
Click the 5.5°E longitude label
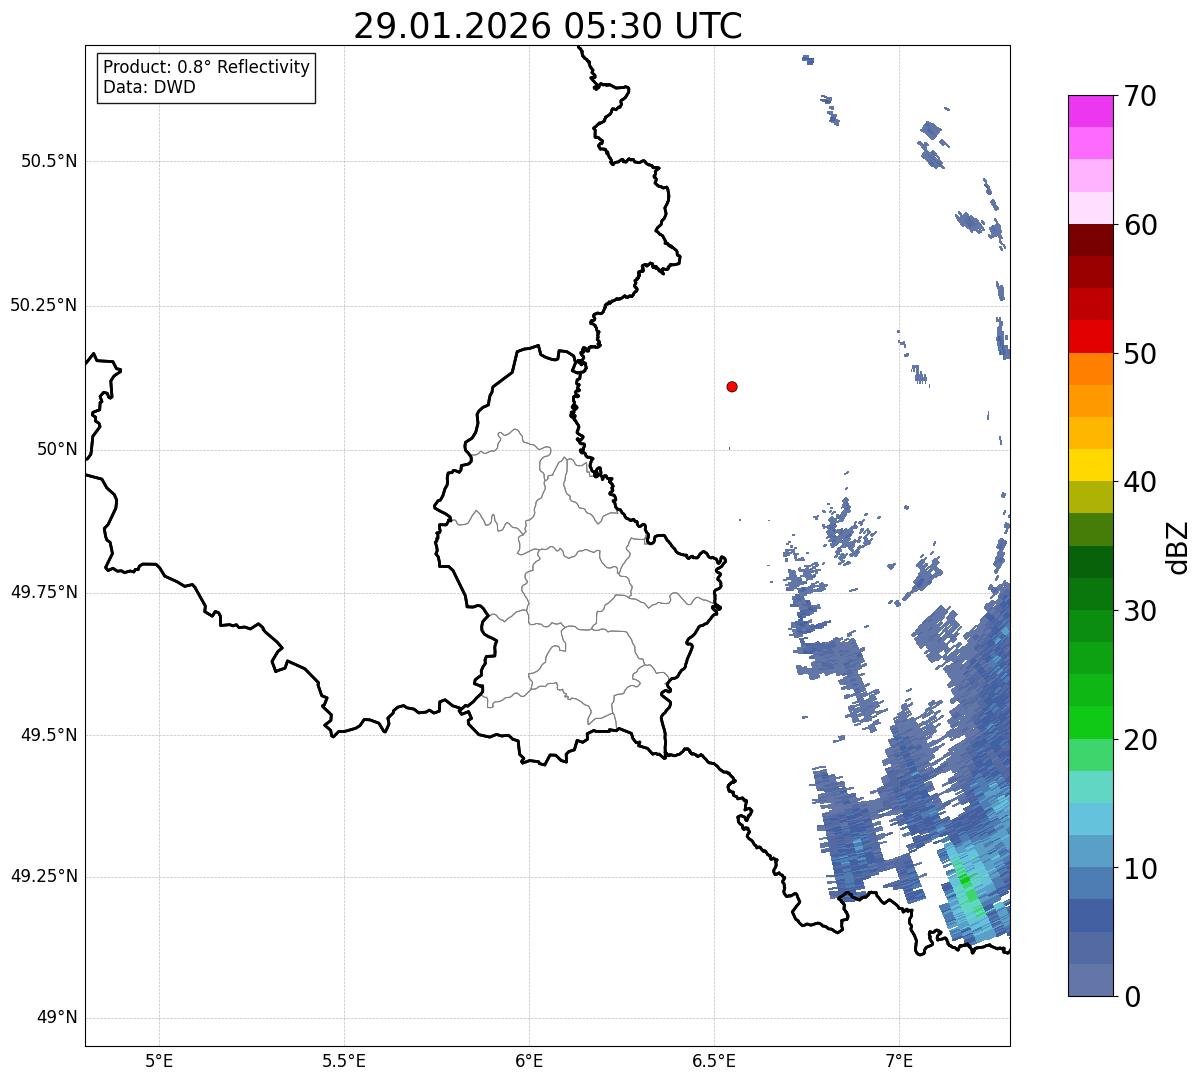[x=344, y=1060]
